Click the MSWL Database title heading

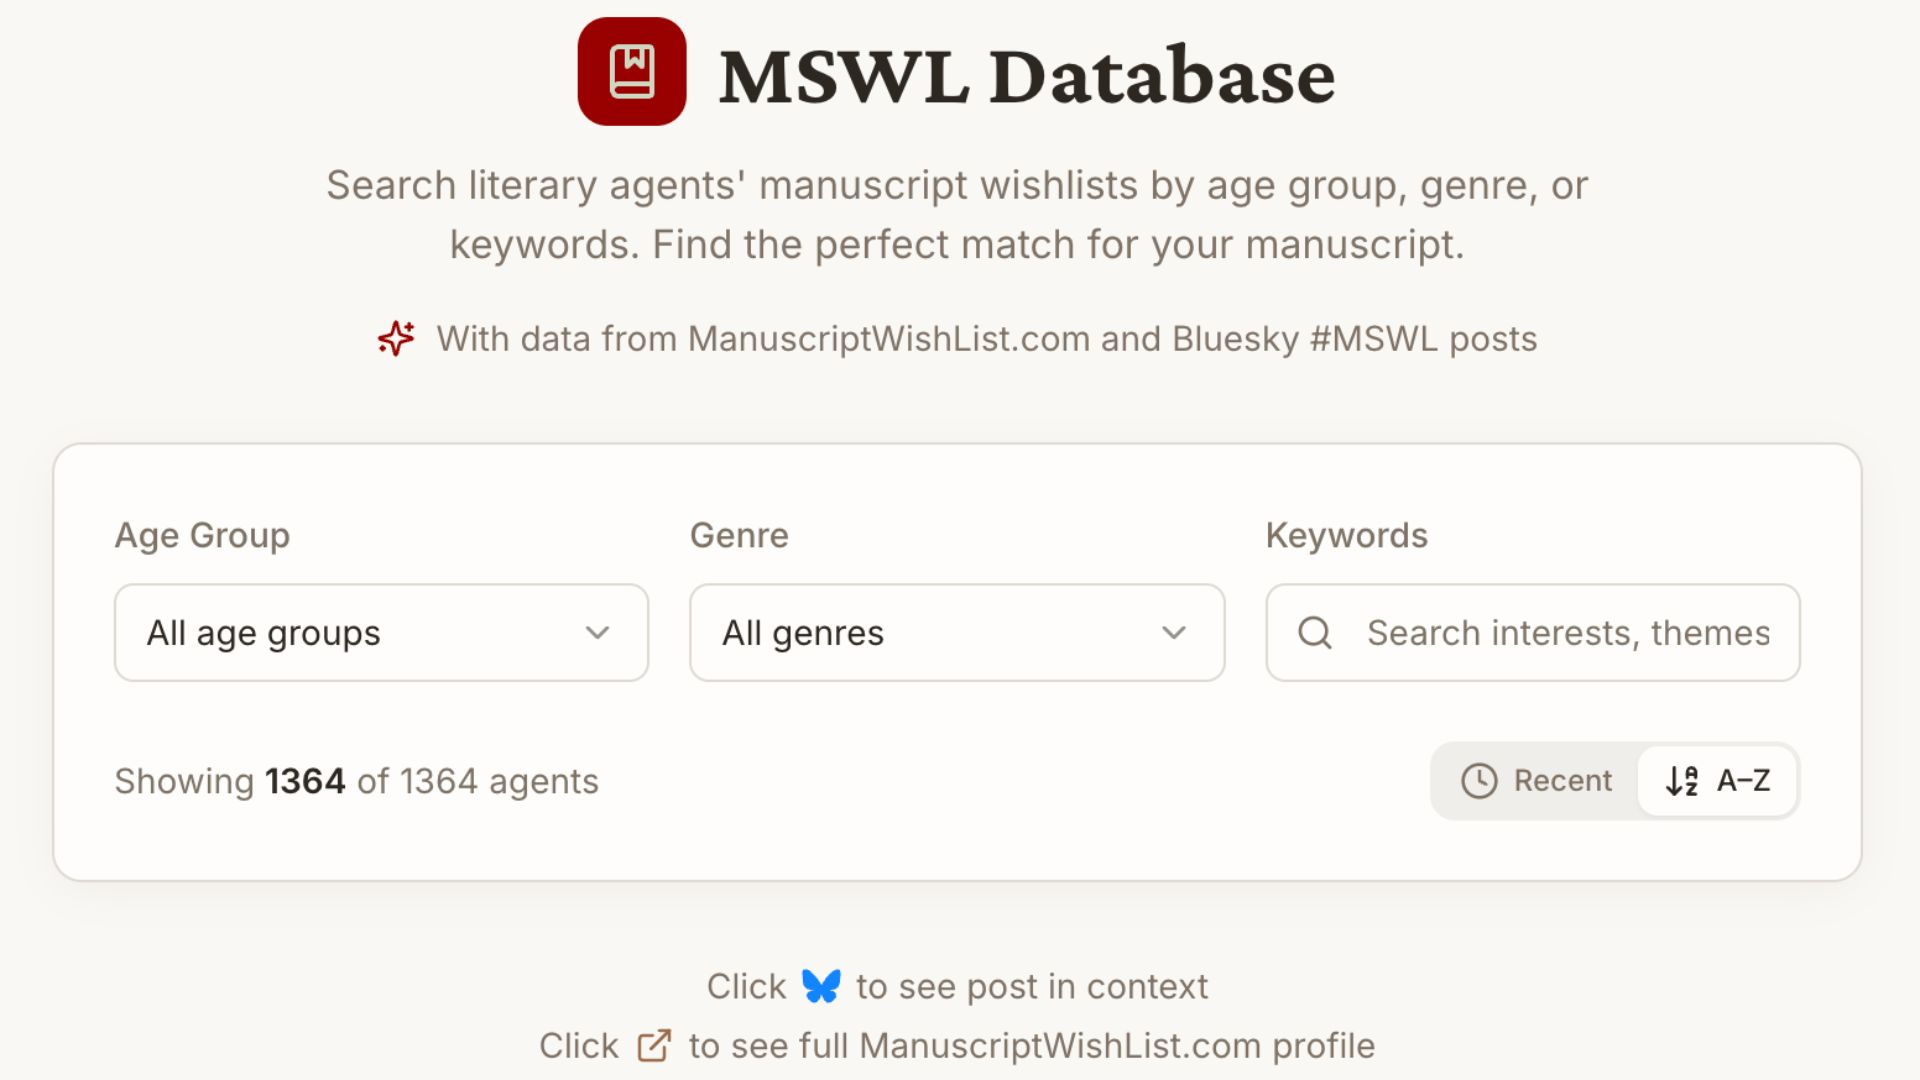coord(1027,76)
